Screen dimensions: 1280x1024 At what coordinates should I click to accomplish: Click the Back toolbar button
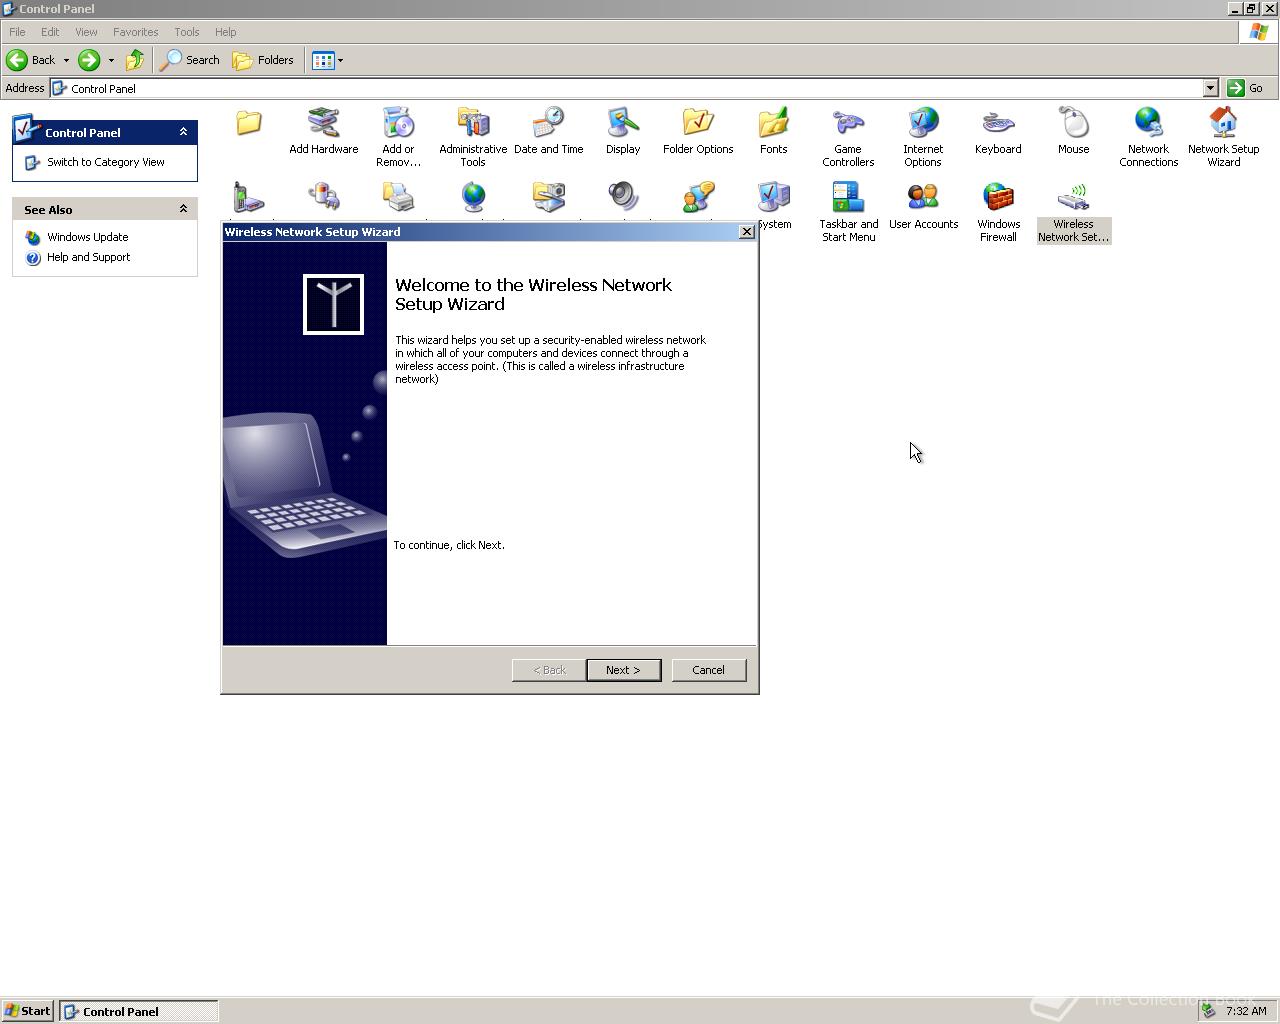click(31, 60)
